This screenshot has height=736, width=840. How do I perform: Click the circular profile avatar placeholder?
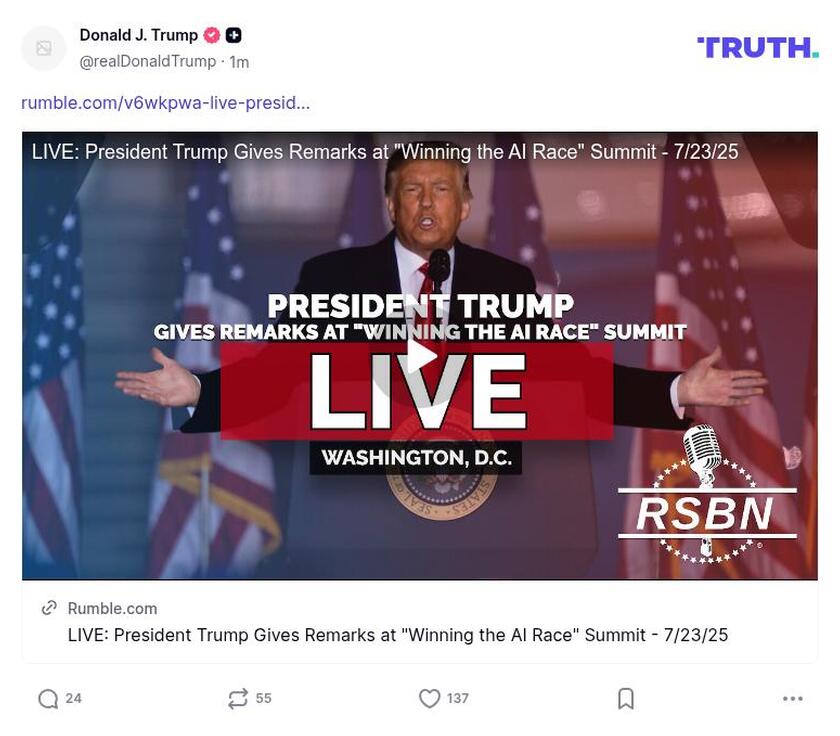click(x=41, y=48)
